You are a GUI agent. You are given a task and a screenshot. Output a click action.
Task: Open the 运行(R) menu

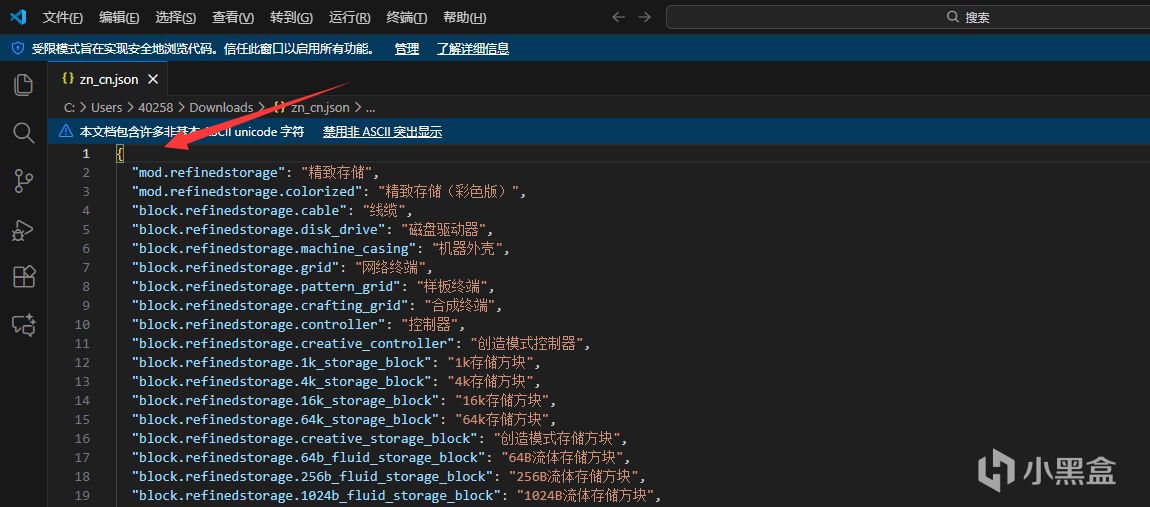pos(348,18)
